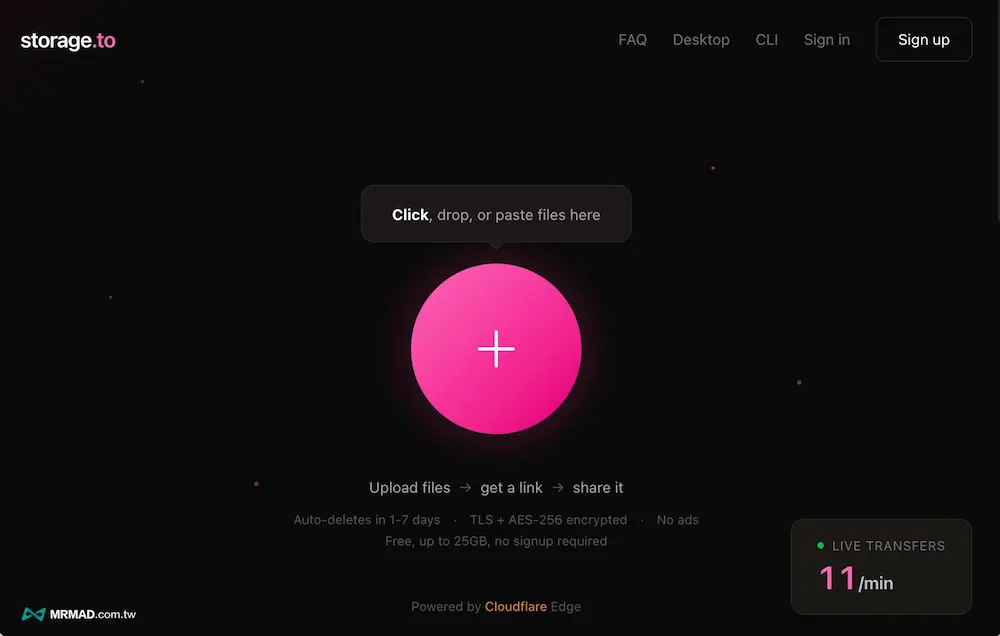This screenshot has width=1000, height=636.
Task: Click the paste files here tooltip
Action: pos(496,214)
